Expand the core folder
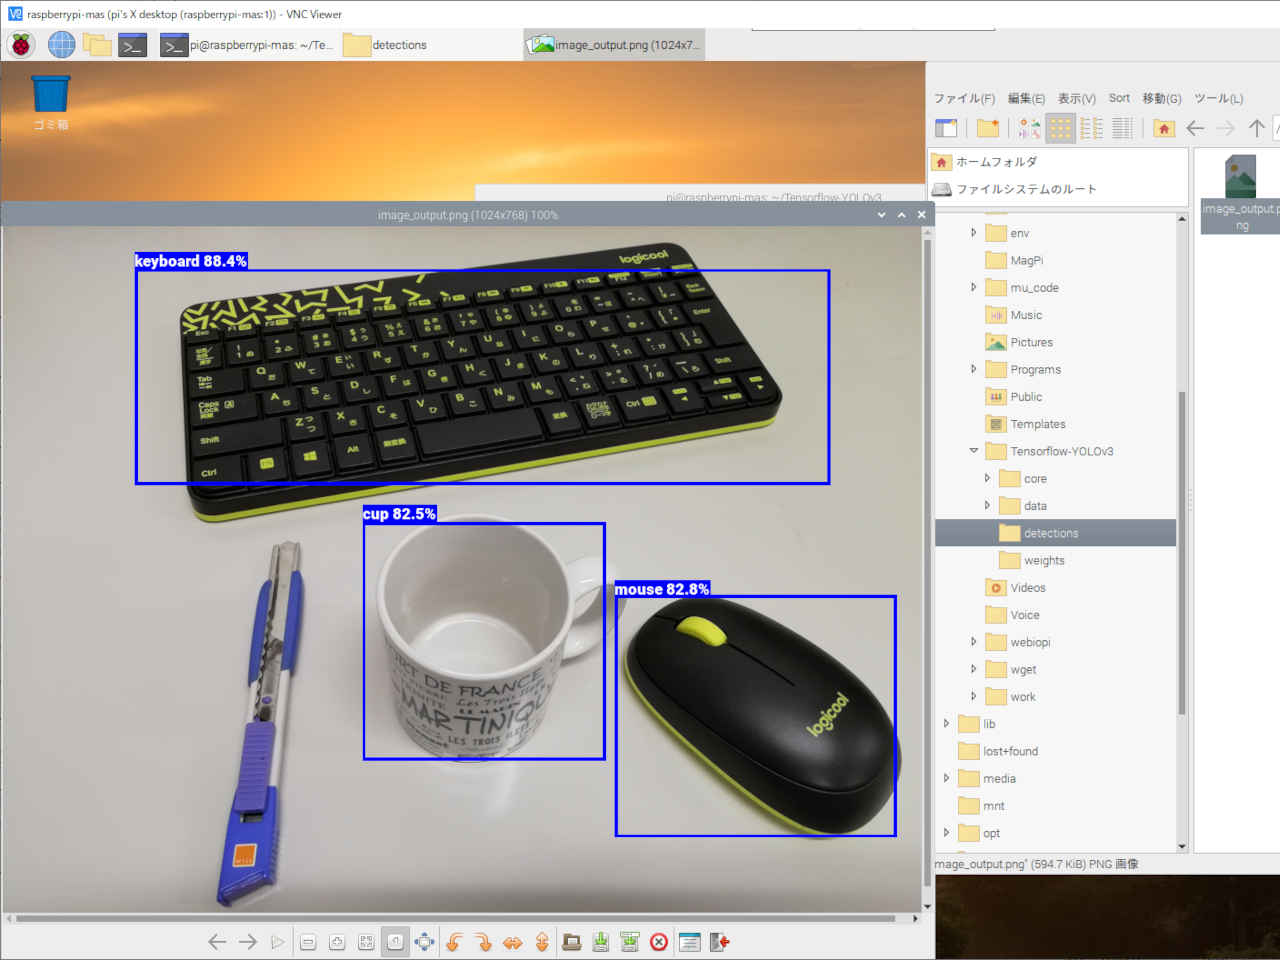The width and height of the screenshot is (1280, 960). [987, 478]
